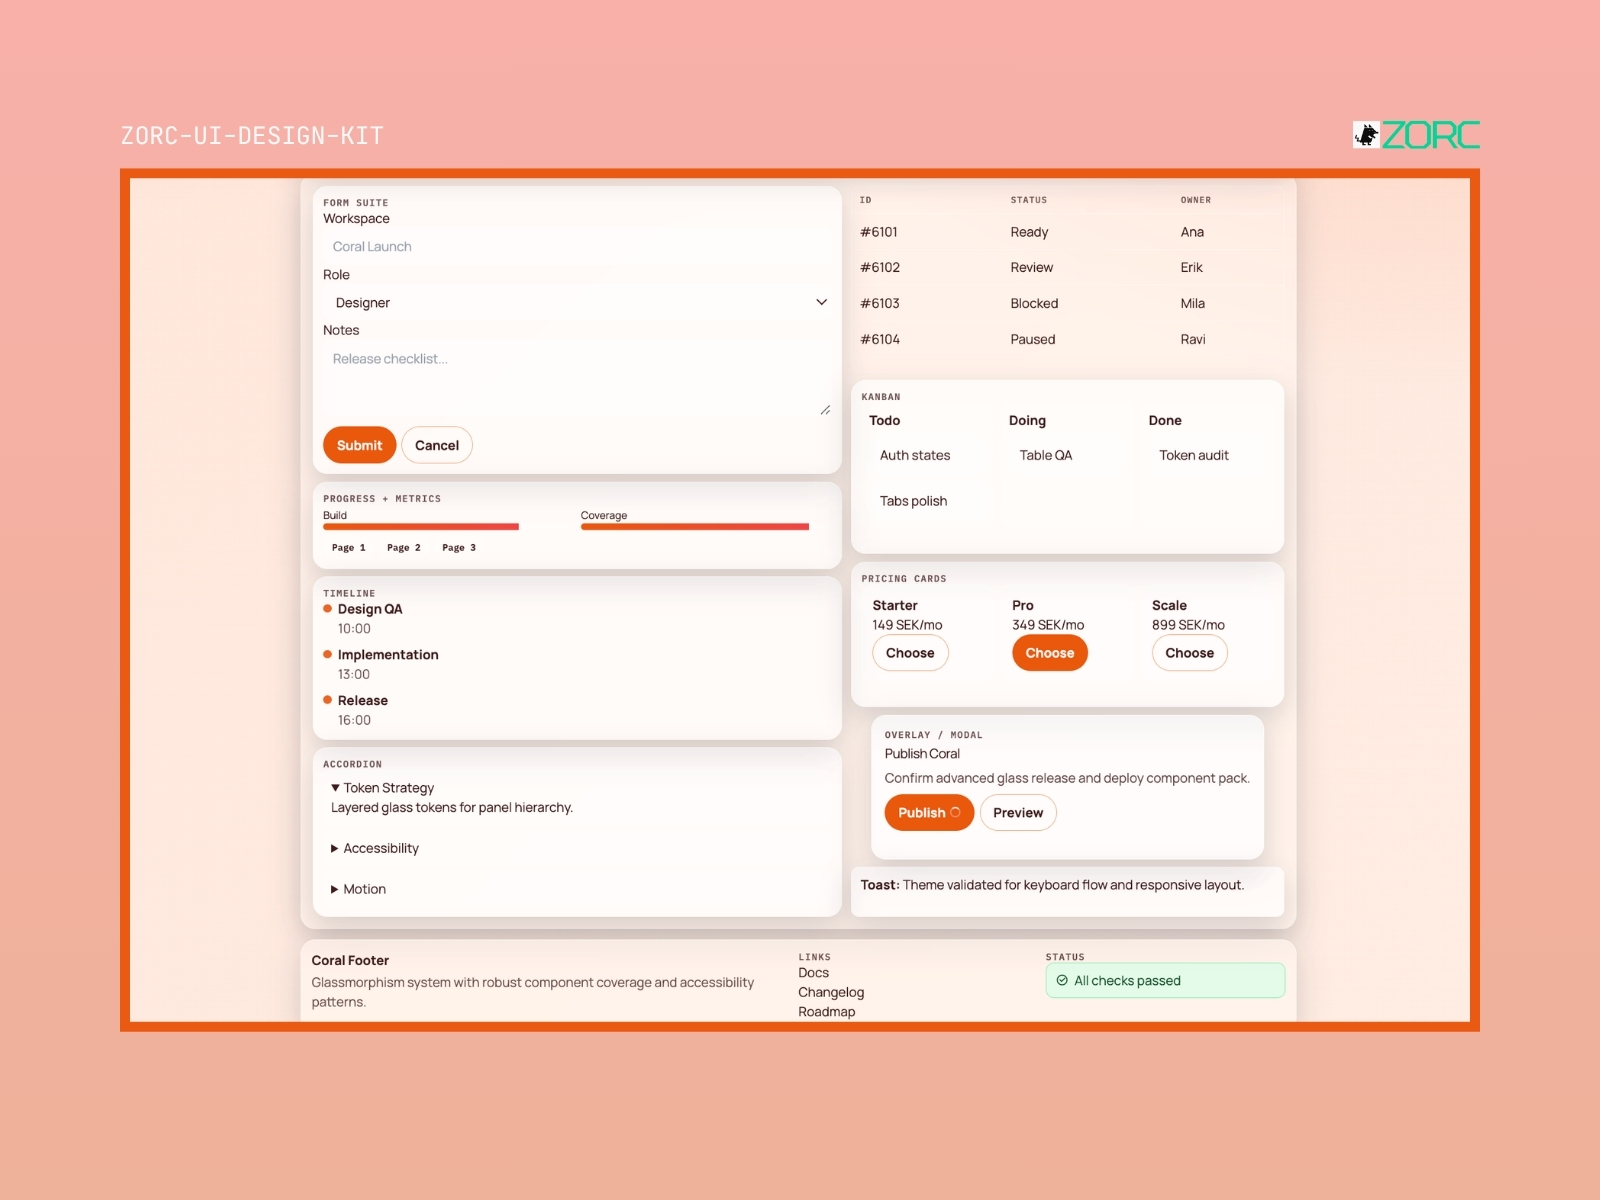Click the Implementation timeline dot
This screenshot has height=1200, width=1600.
click(x=327, y=654)
